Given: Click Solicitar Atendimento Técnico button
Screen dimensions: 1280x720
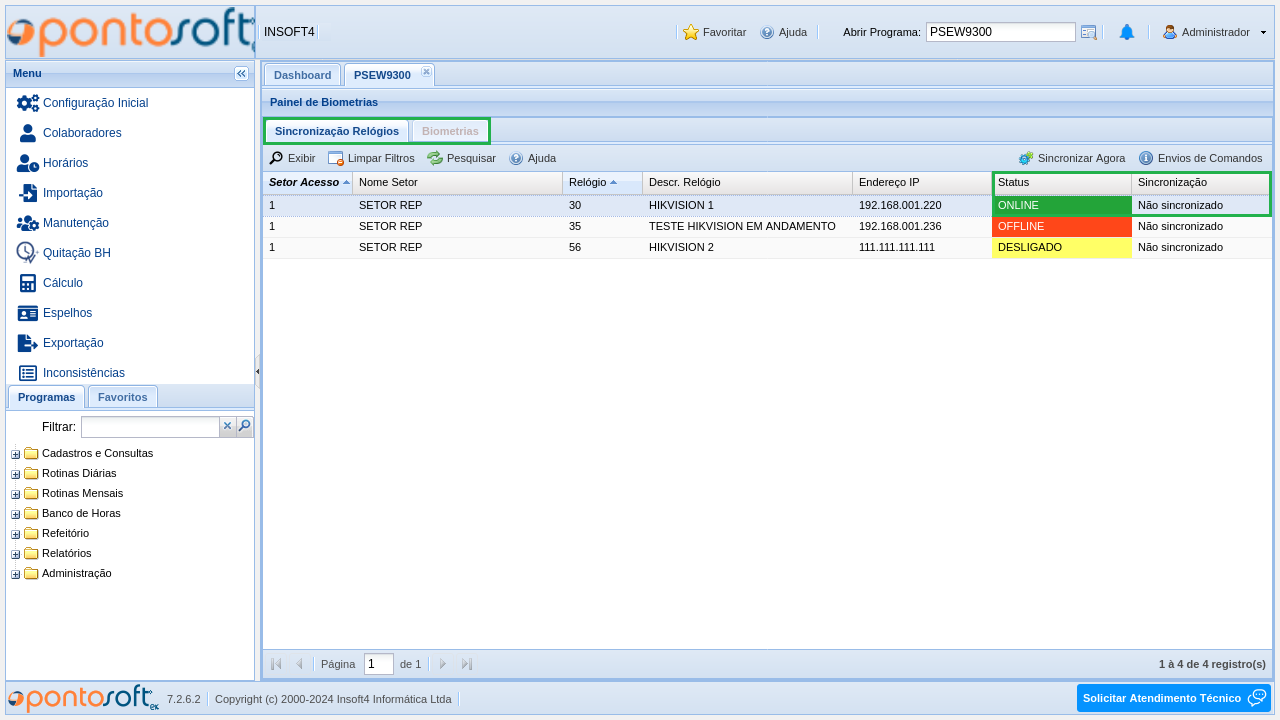Looking at the screenshot, I should [x=1173, y=698].
